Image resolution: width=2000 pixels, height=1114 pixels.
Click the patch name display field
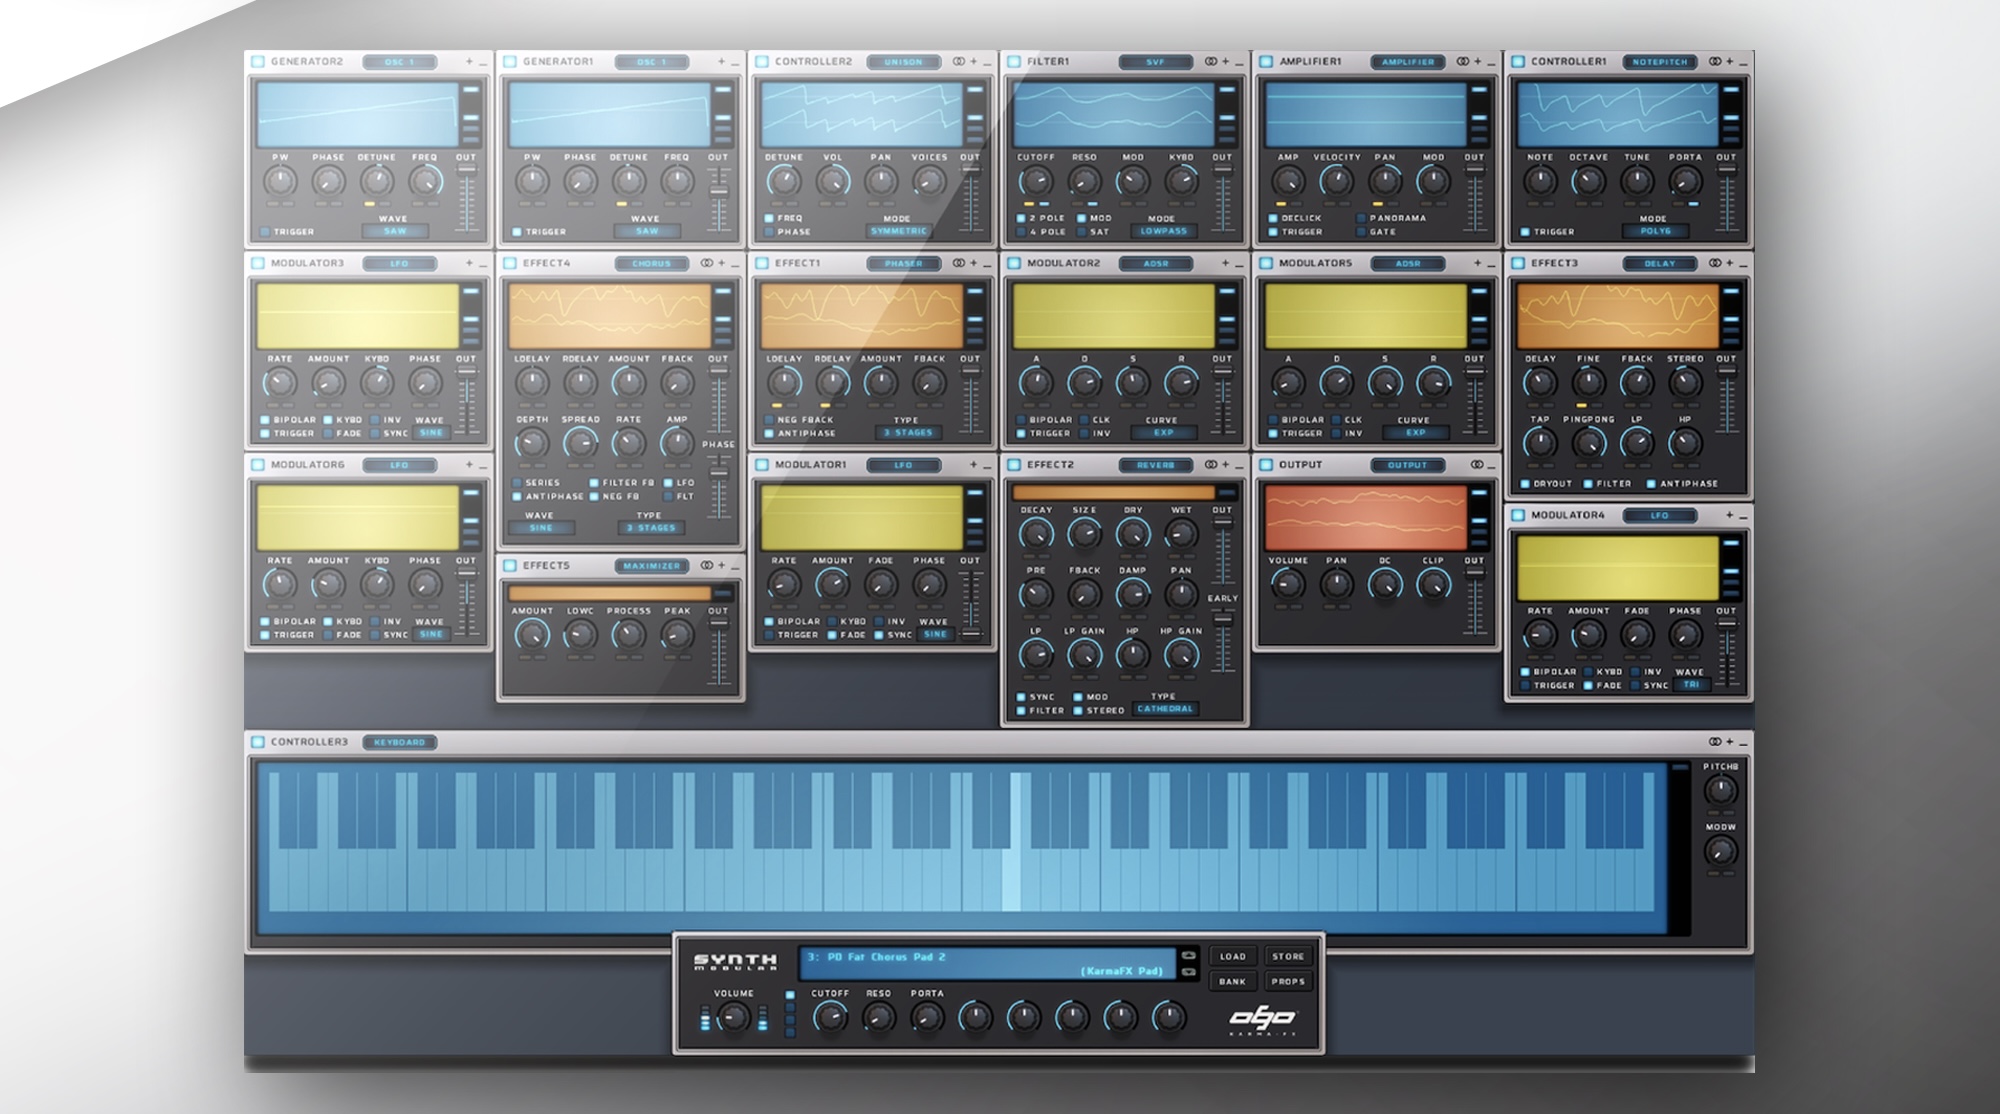(987, 963)
